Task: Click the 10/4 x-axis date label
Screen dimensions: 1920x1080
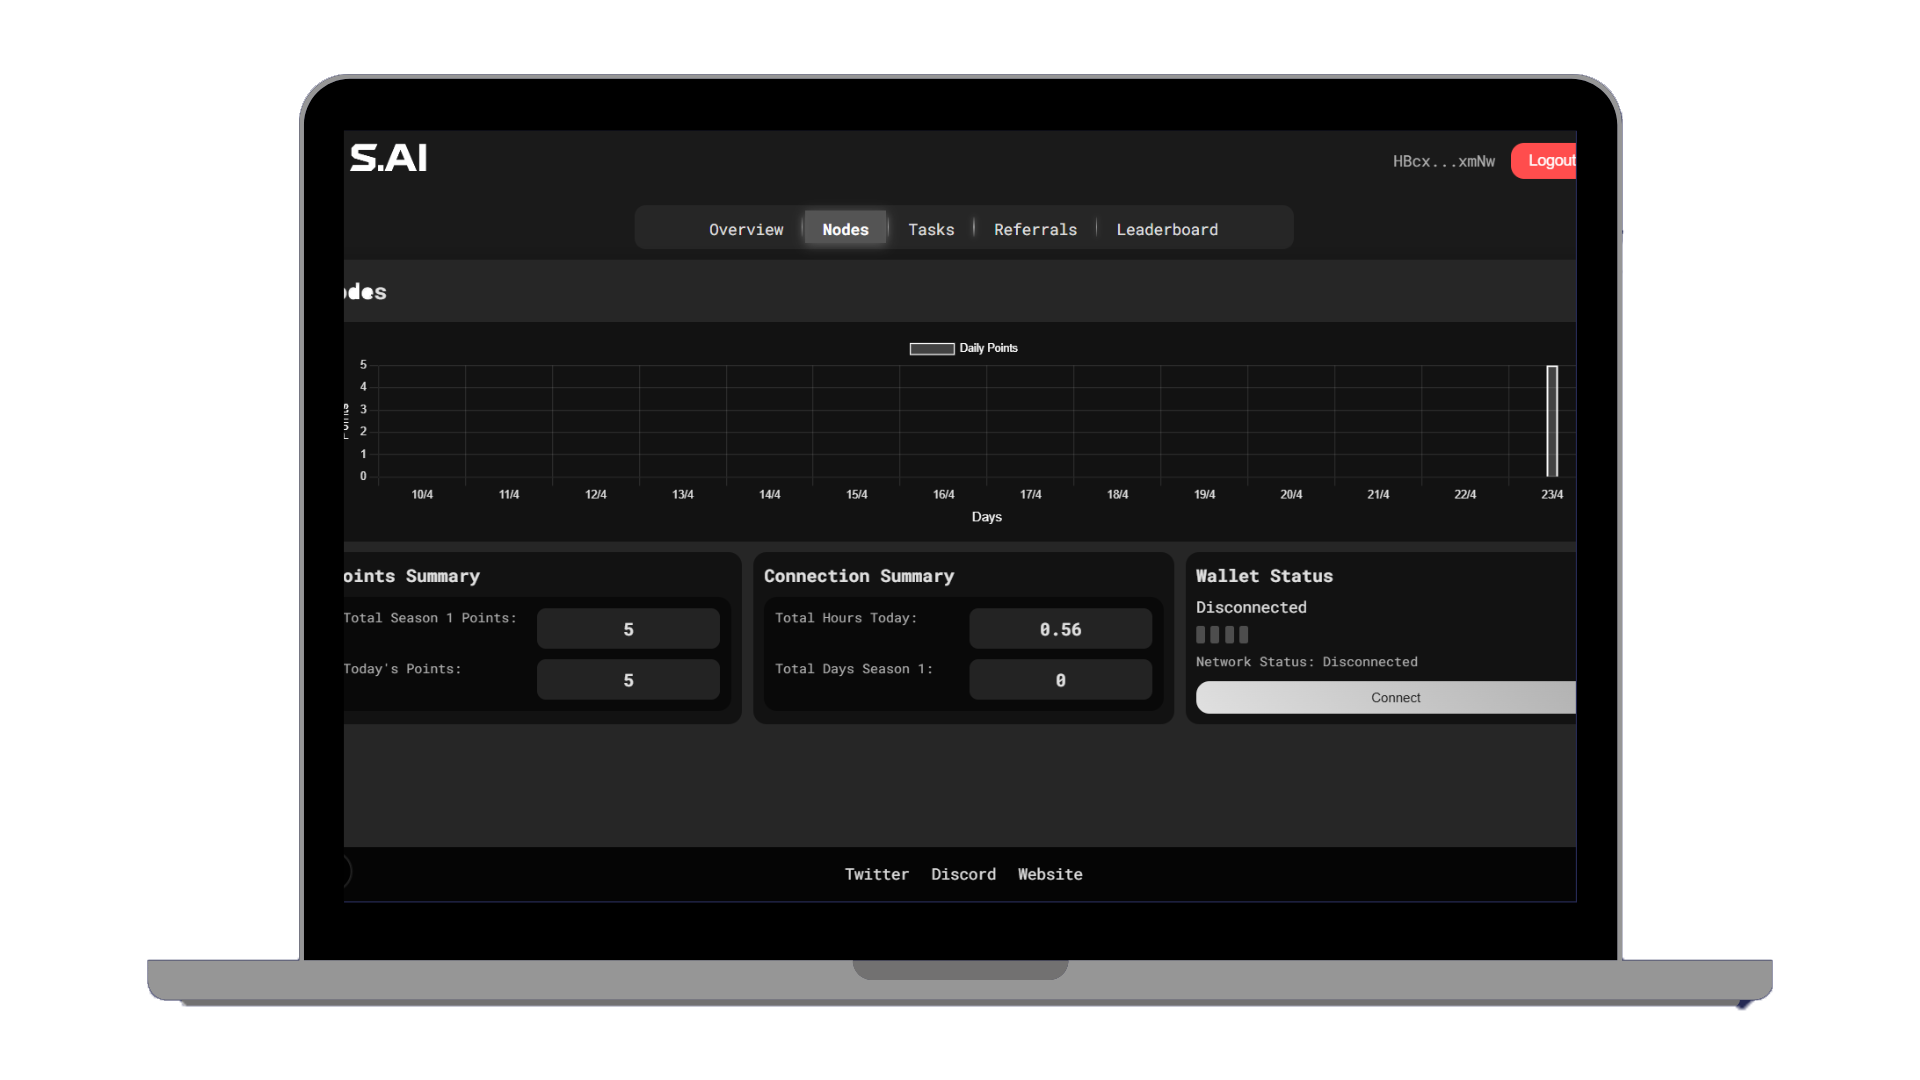Action: pos(422,495)
